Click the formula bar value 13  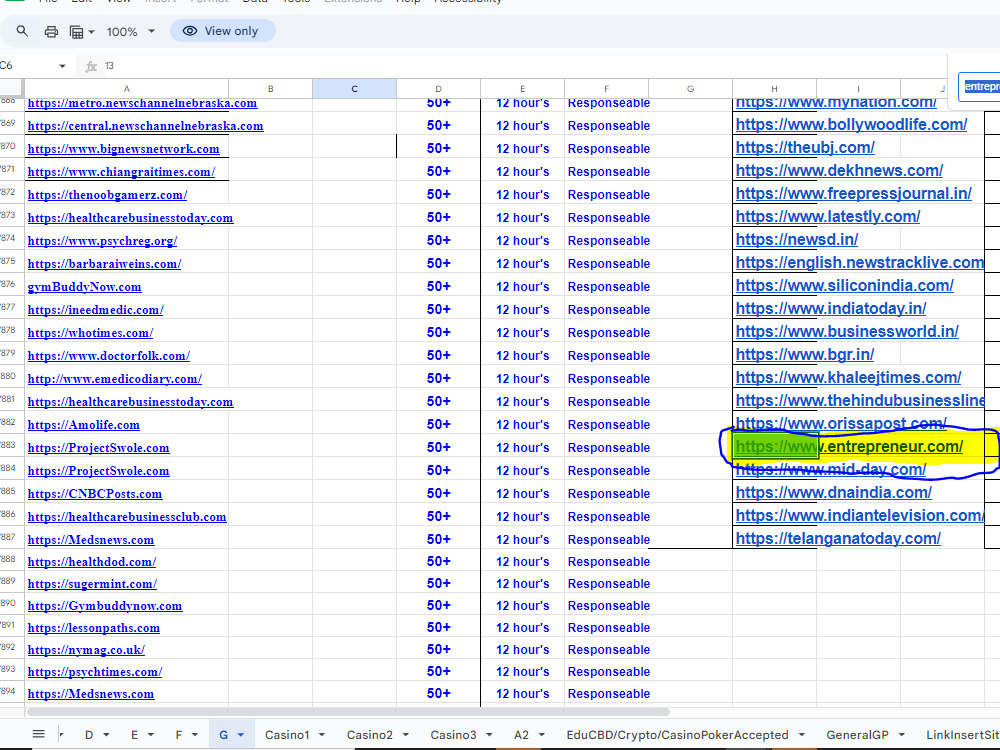pos(110,66)
